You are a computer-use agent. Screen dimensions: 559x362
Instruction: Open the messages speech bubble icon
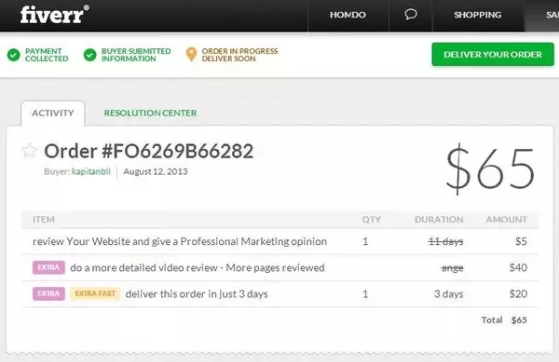pyautogui.click(x=411, y=14)
